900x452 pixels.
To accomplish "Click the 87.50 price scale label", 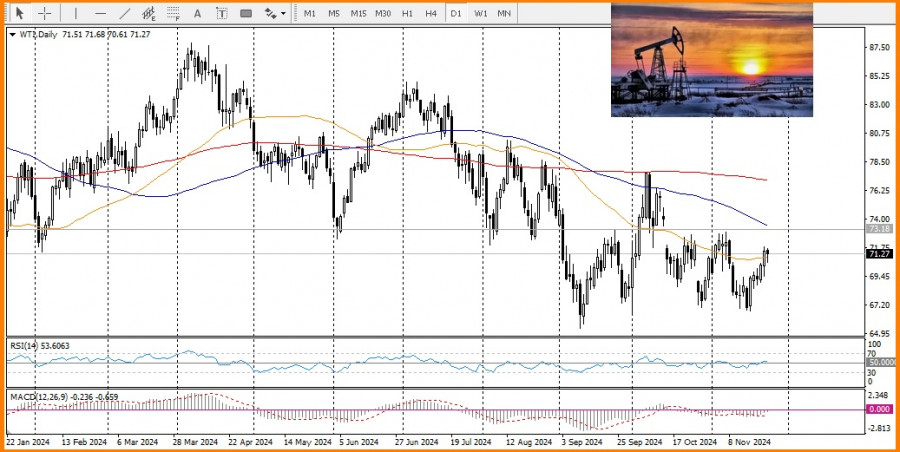I will 879,48.
